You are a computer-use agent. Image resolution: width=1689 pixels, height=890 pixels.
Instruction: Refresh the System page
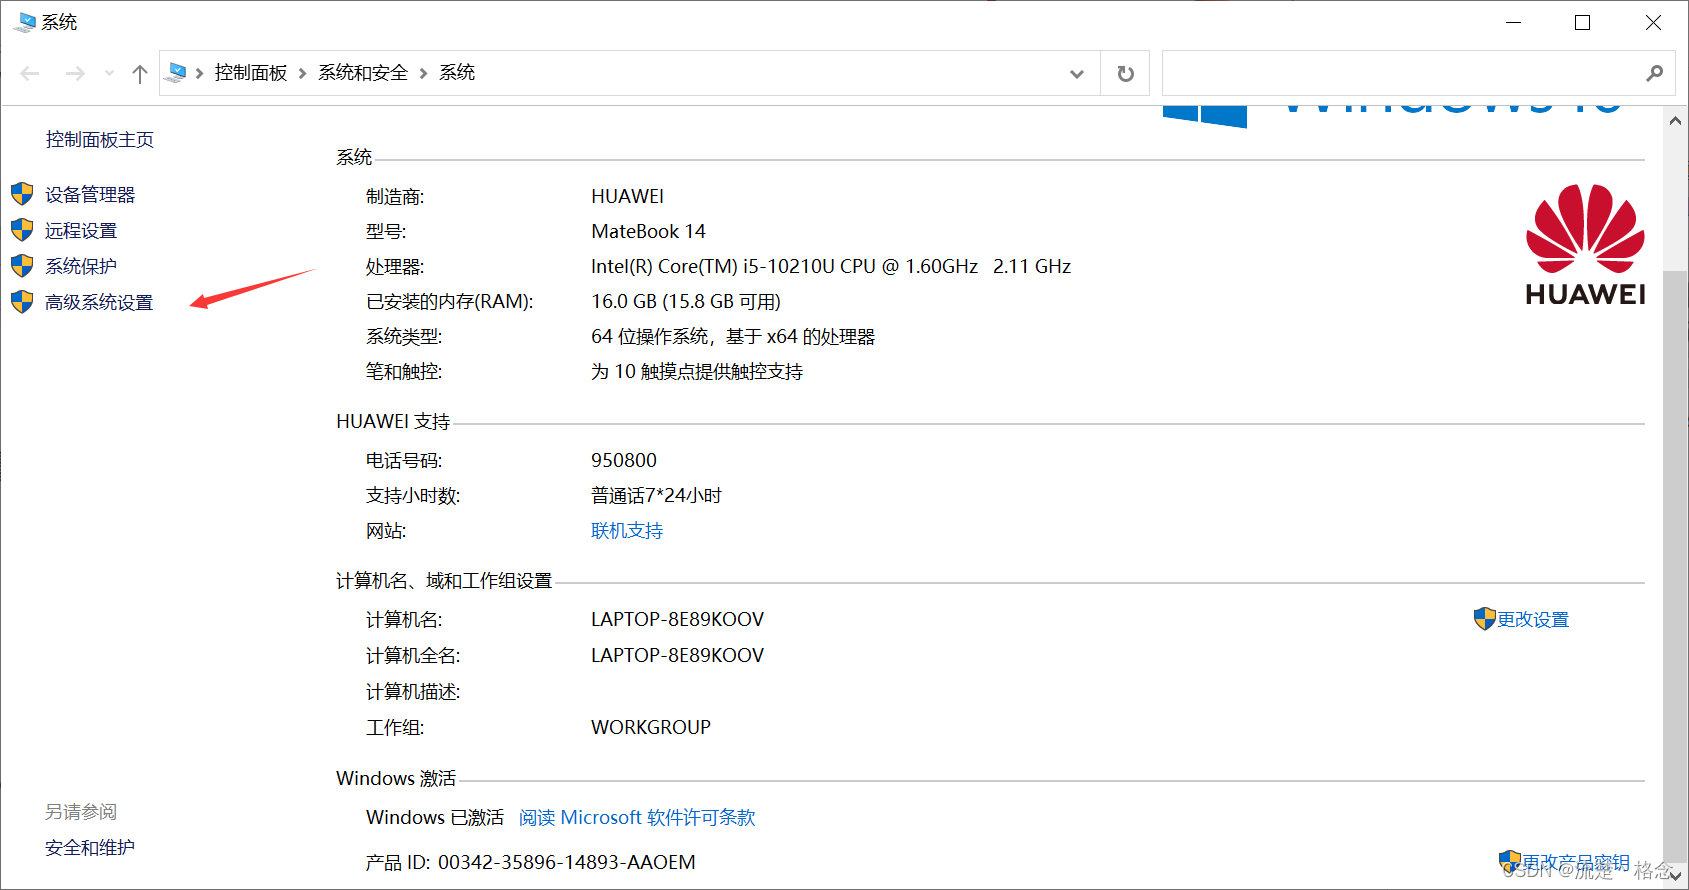1125,73
